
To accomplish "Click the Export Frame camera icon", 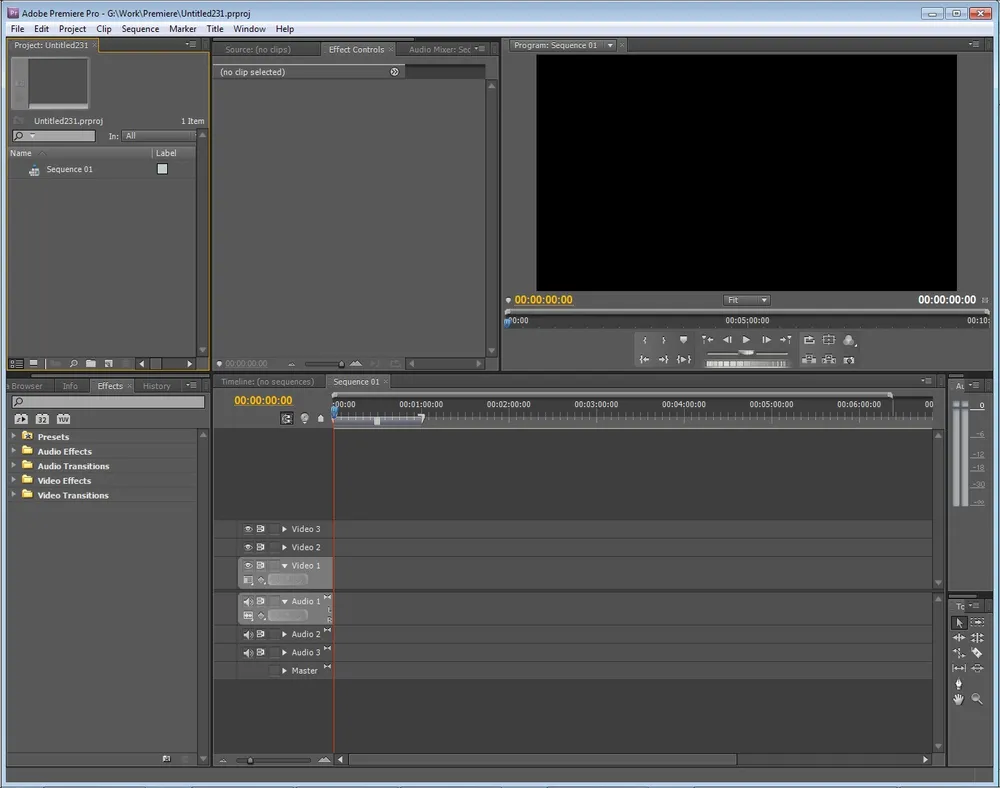I will coord(849,359).
